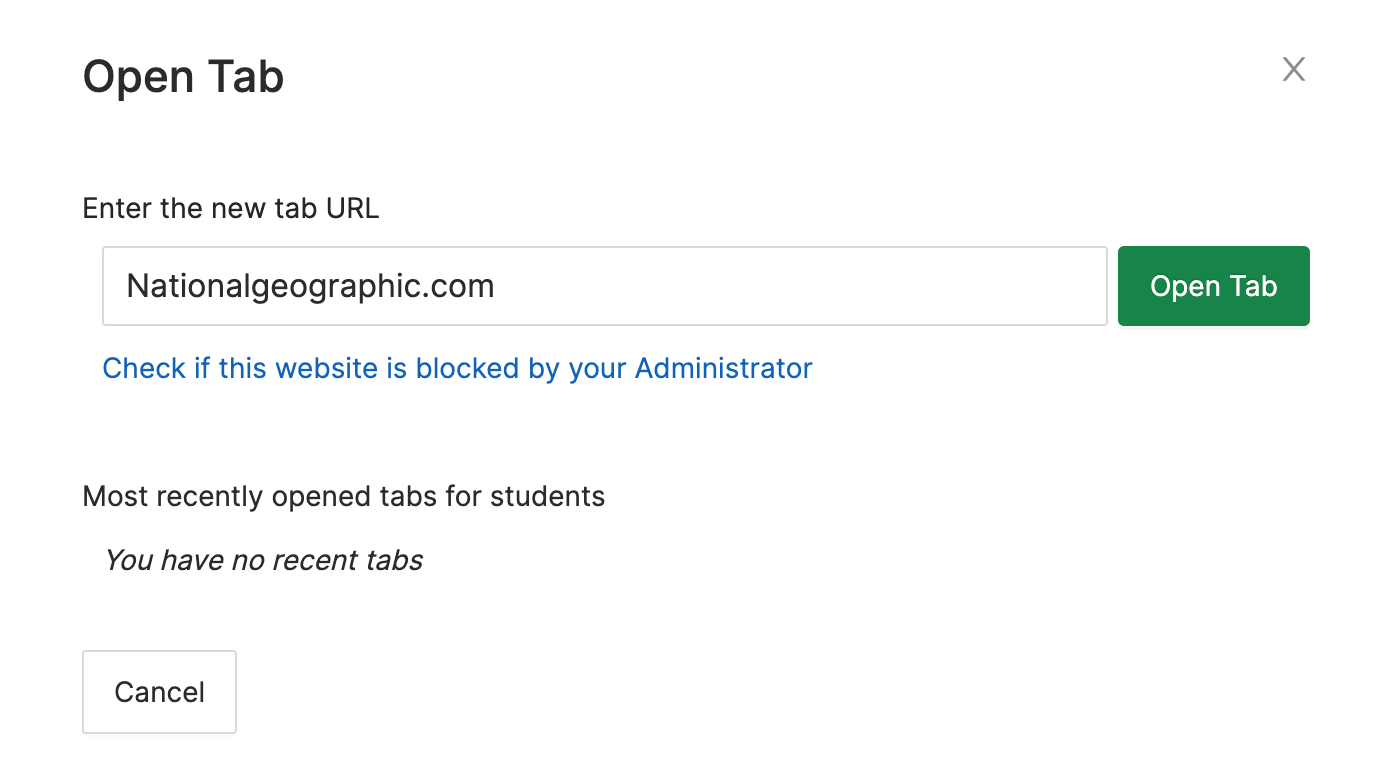Click the gray X in dialog corner
This screenshot has width=1392, height=782.
[1294, 69]
